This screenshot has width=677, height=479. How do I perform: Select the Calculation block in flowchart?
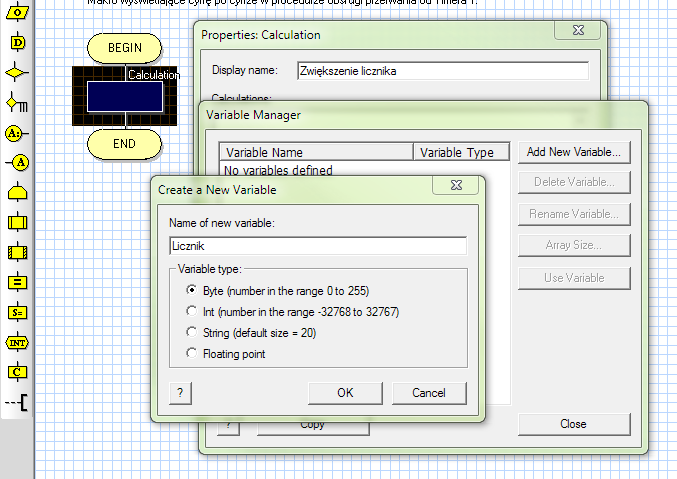point(125,97)
